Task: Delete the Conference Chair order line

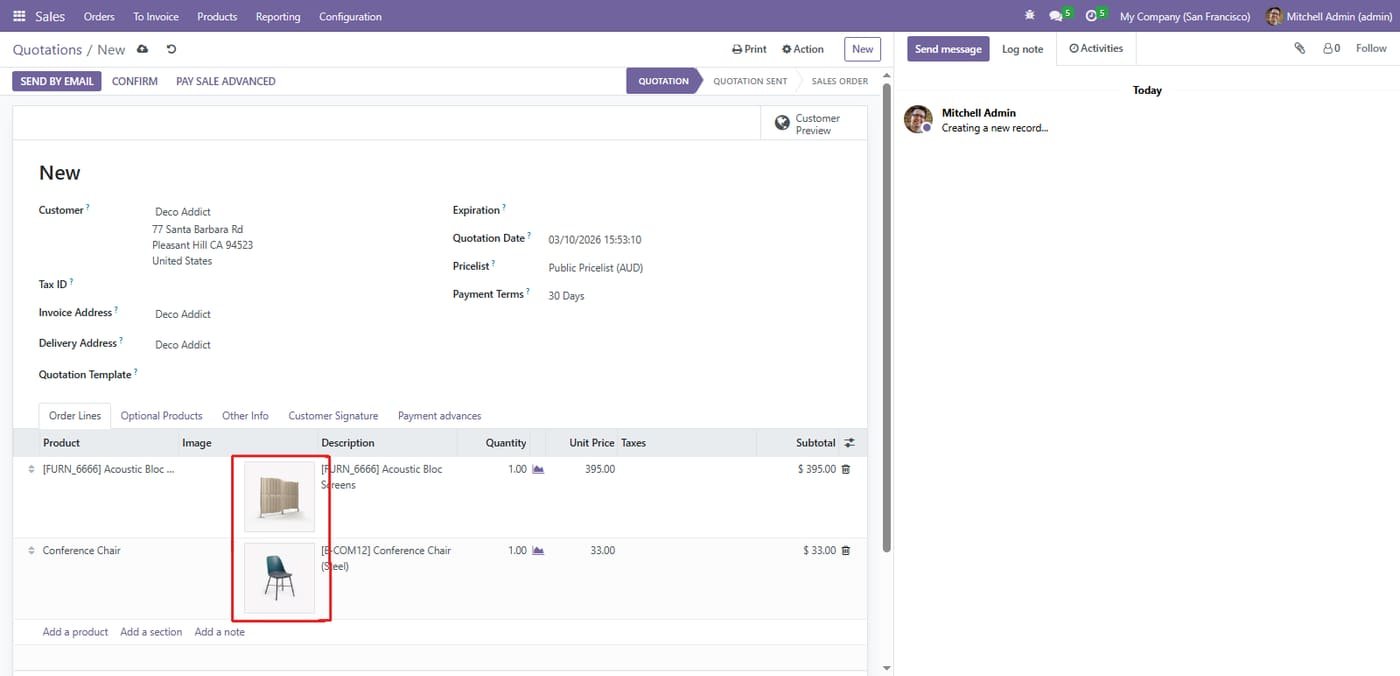Action: coord(846,550)
